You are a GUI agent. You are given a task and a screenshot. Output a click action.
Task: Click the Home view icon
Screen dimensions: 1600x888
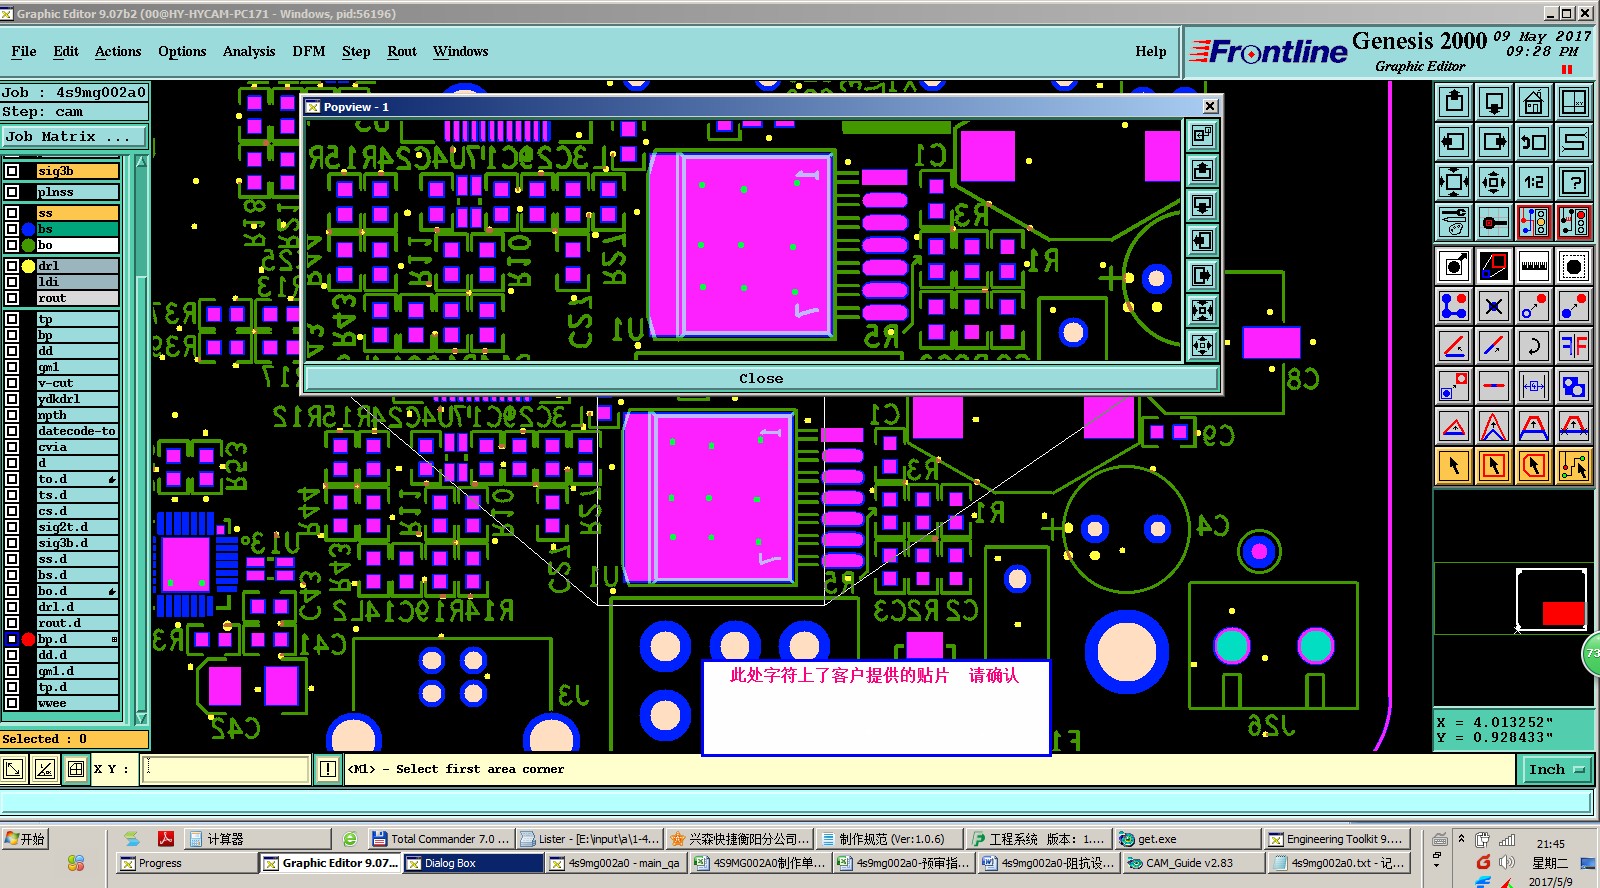(x=1533, y=102)
